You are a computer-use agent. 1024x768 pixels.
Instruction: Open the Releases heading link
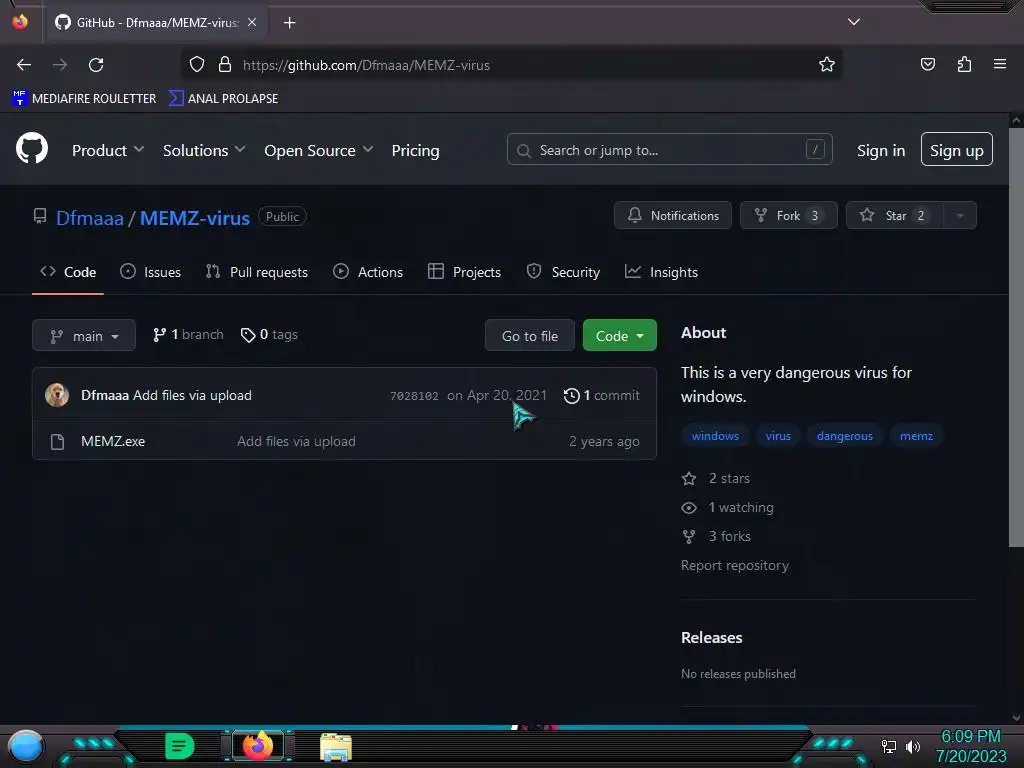tap(711, 637)
